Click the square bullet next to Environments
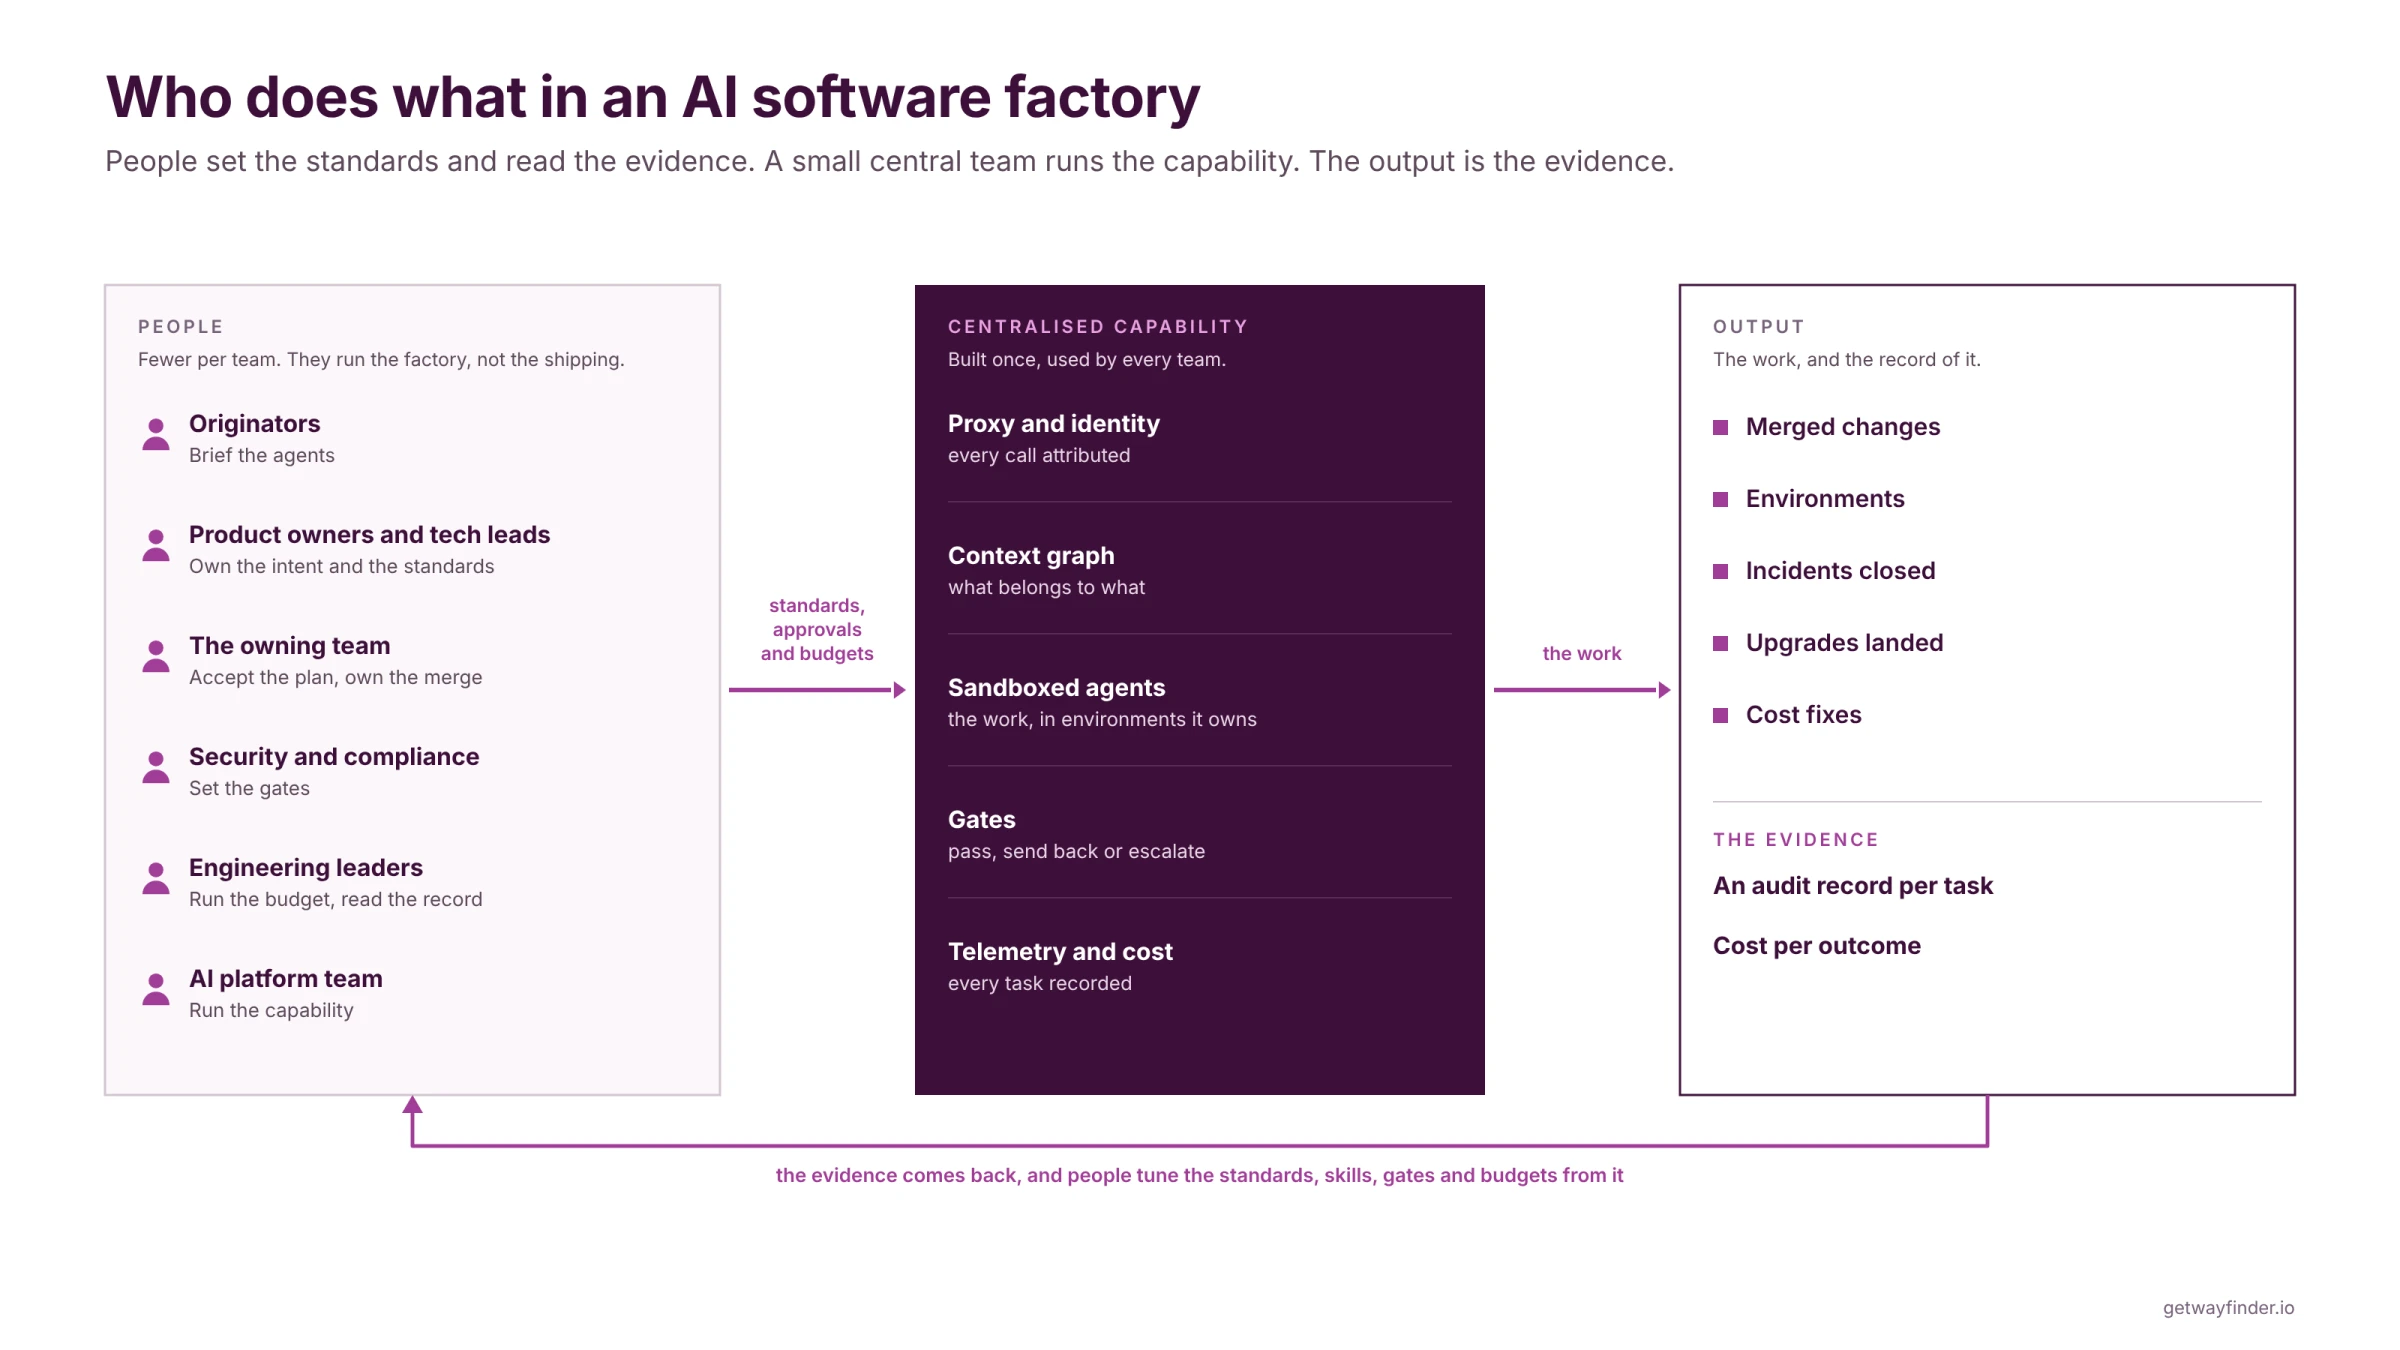Viewport: 2400px width, 1350px height. 1721,500
